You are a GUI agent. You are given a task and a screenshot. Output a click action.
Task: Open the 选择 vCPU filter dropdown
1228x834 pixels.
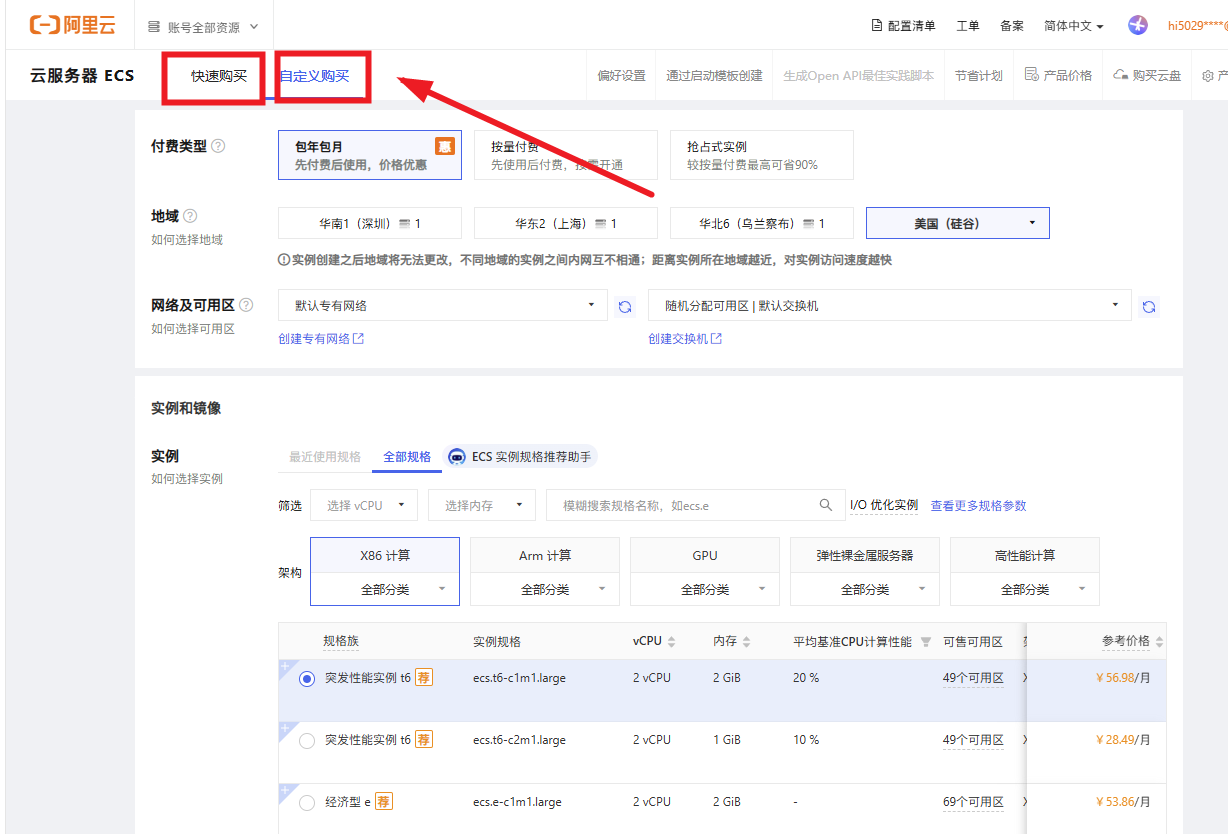(x=364, y=506)
